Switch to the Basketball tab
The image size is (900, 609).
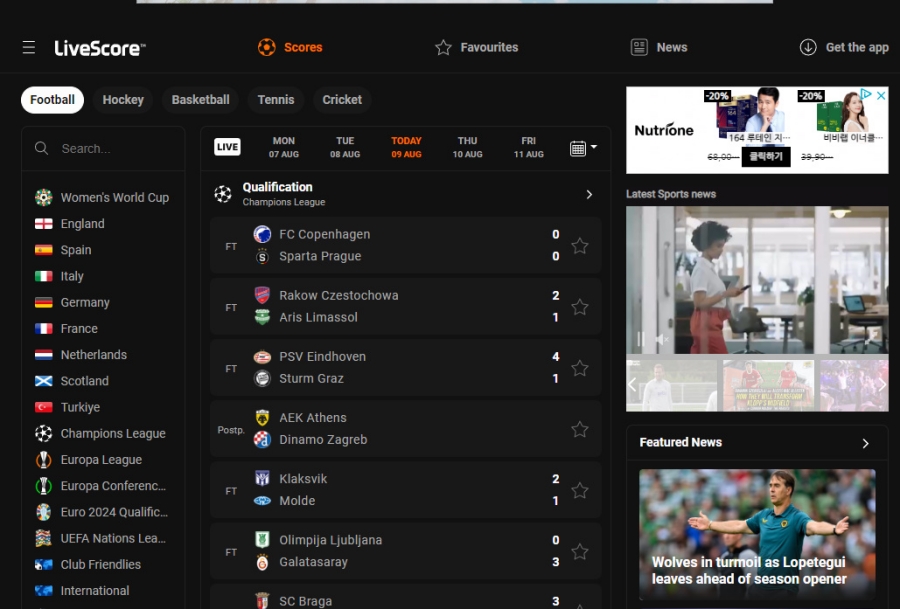click(x=200, y=100)
